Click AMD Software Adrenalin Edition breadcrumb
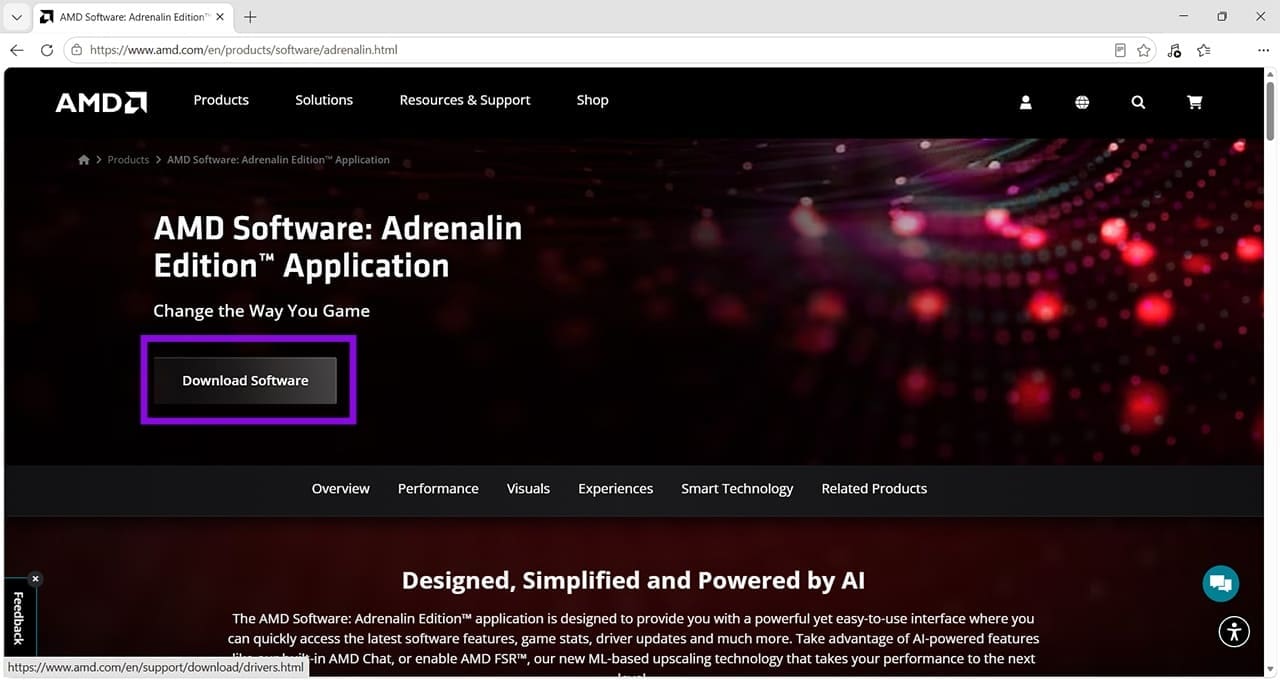Image resolution: width=1280 pixels, height=680 pixels. [x=278, y=160]
